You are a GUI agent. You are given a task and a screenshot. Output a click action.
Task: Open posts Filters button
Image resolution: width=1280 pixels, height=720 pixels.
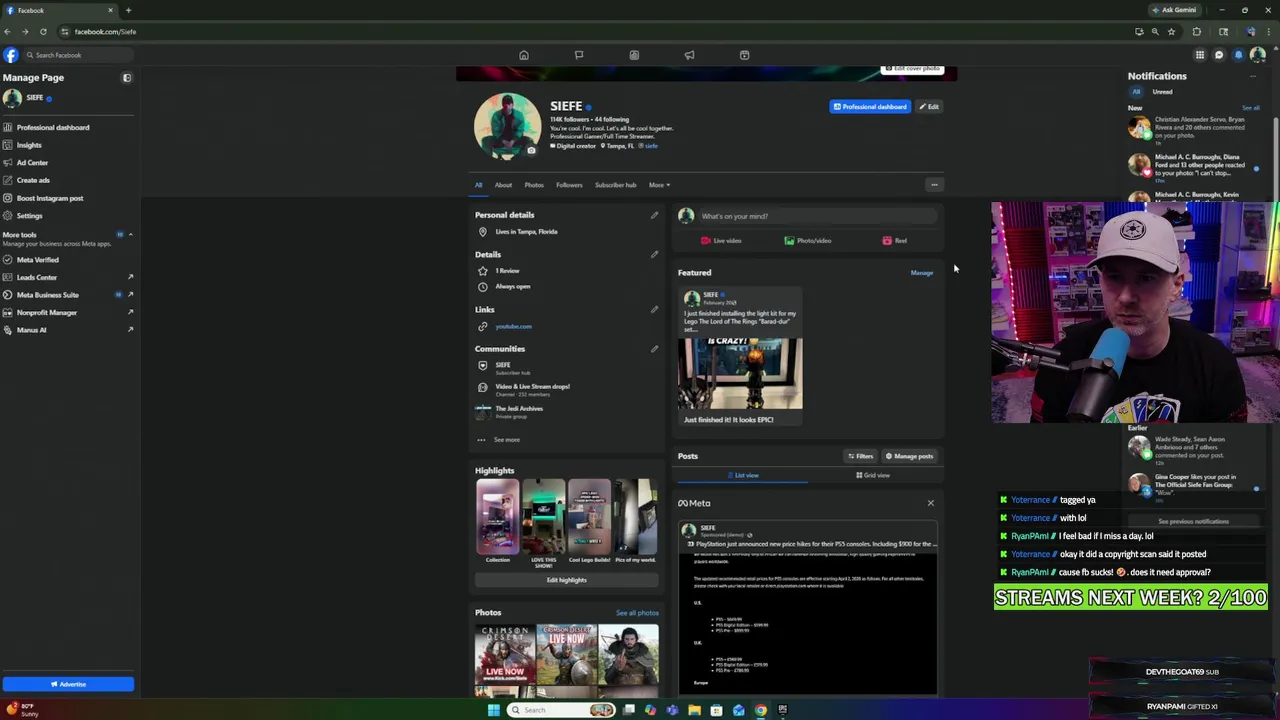[x=860, y=456]
